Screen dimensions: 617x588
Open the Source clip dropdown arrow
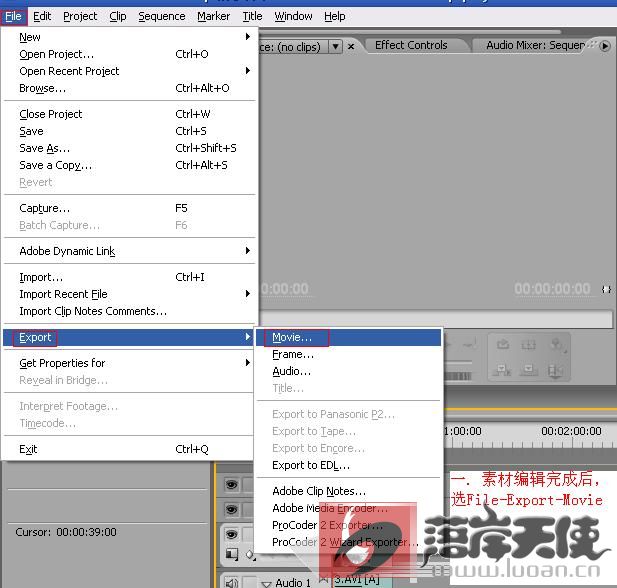click(x=335, y=47)
